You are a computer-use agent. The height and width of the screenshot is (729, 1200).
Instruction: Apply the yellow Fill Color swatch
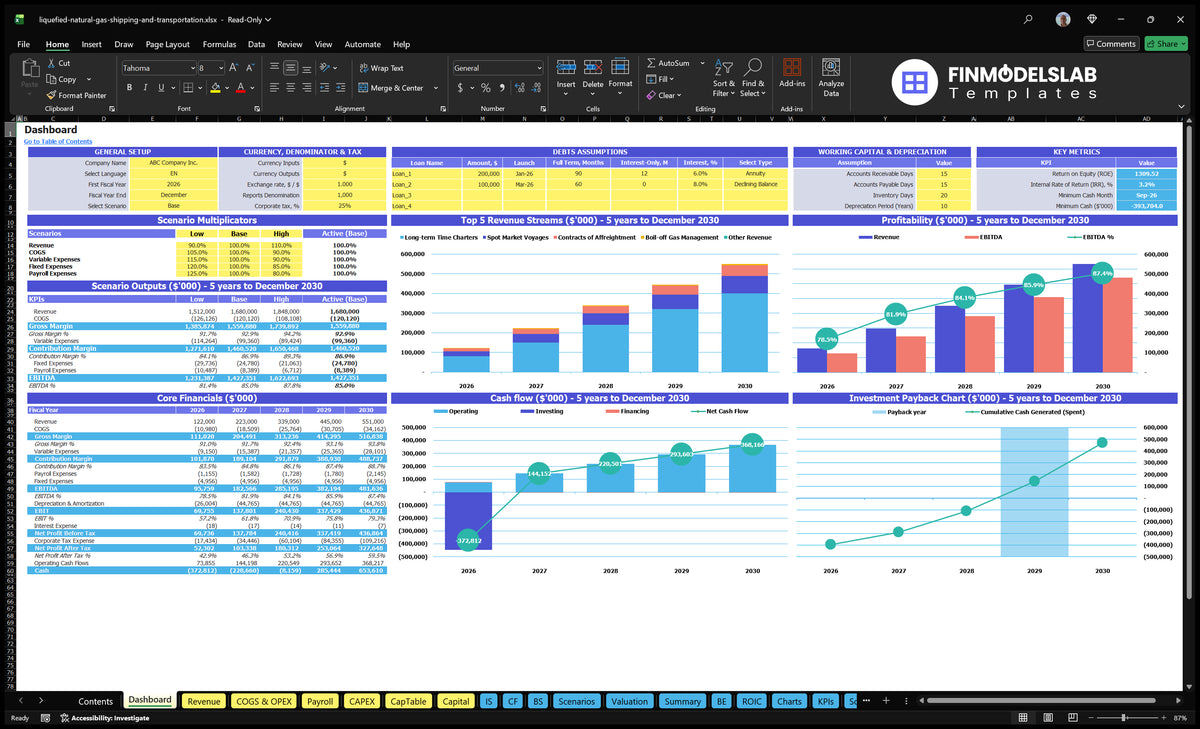(214, 88)
